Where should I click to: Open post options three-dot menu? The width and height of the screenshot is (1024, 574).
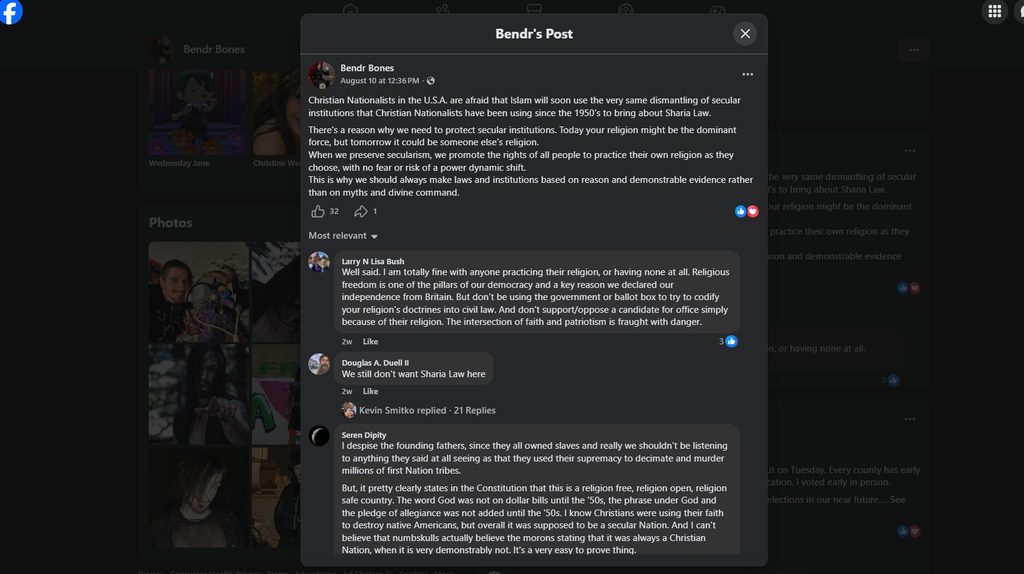[747, 74]
